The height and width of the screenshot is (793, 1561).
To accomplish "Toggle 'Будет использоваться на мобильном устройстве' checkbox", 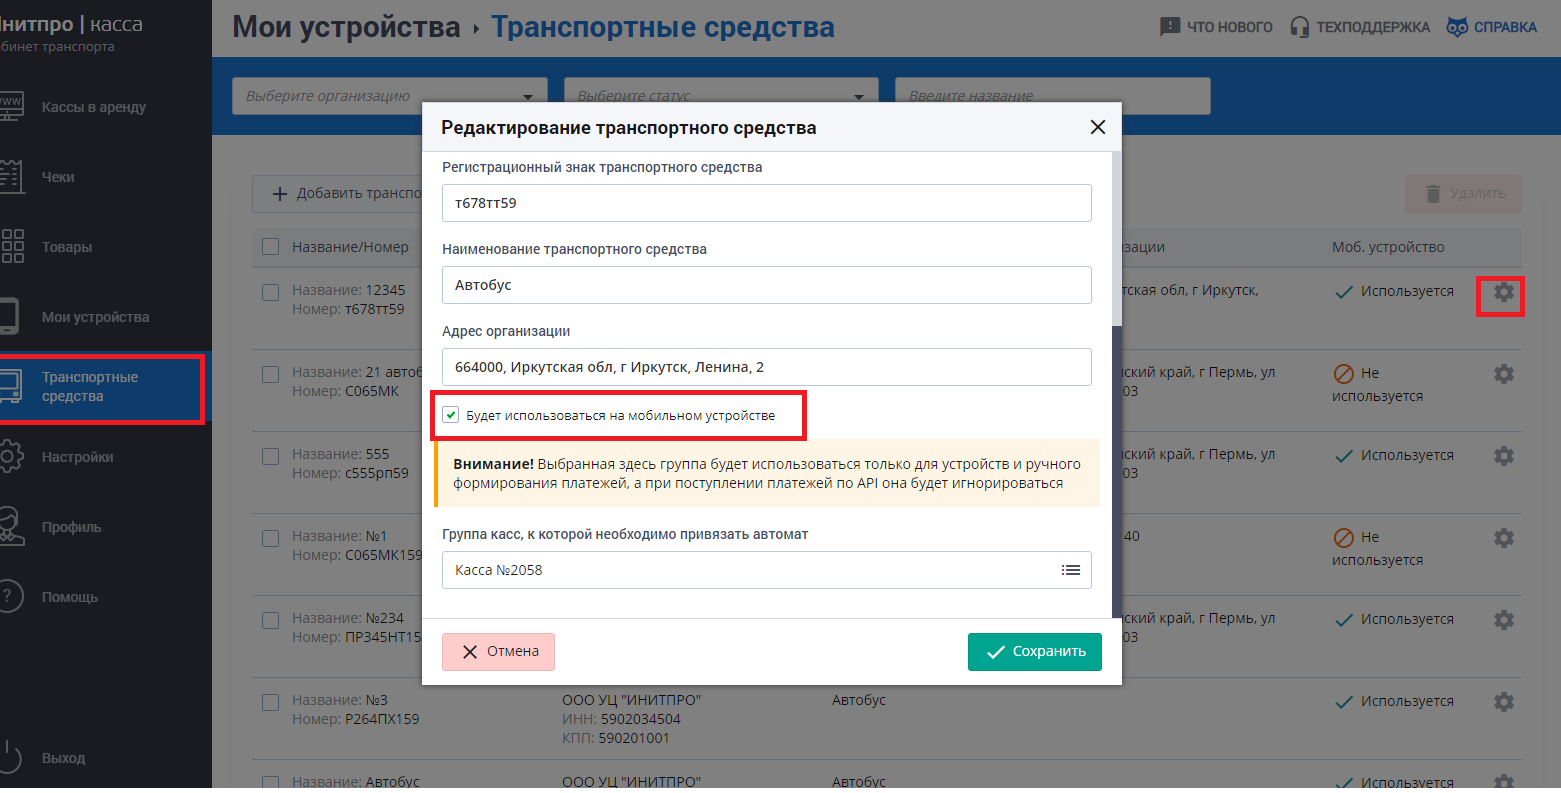I will [451, 415].
